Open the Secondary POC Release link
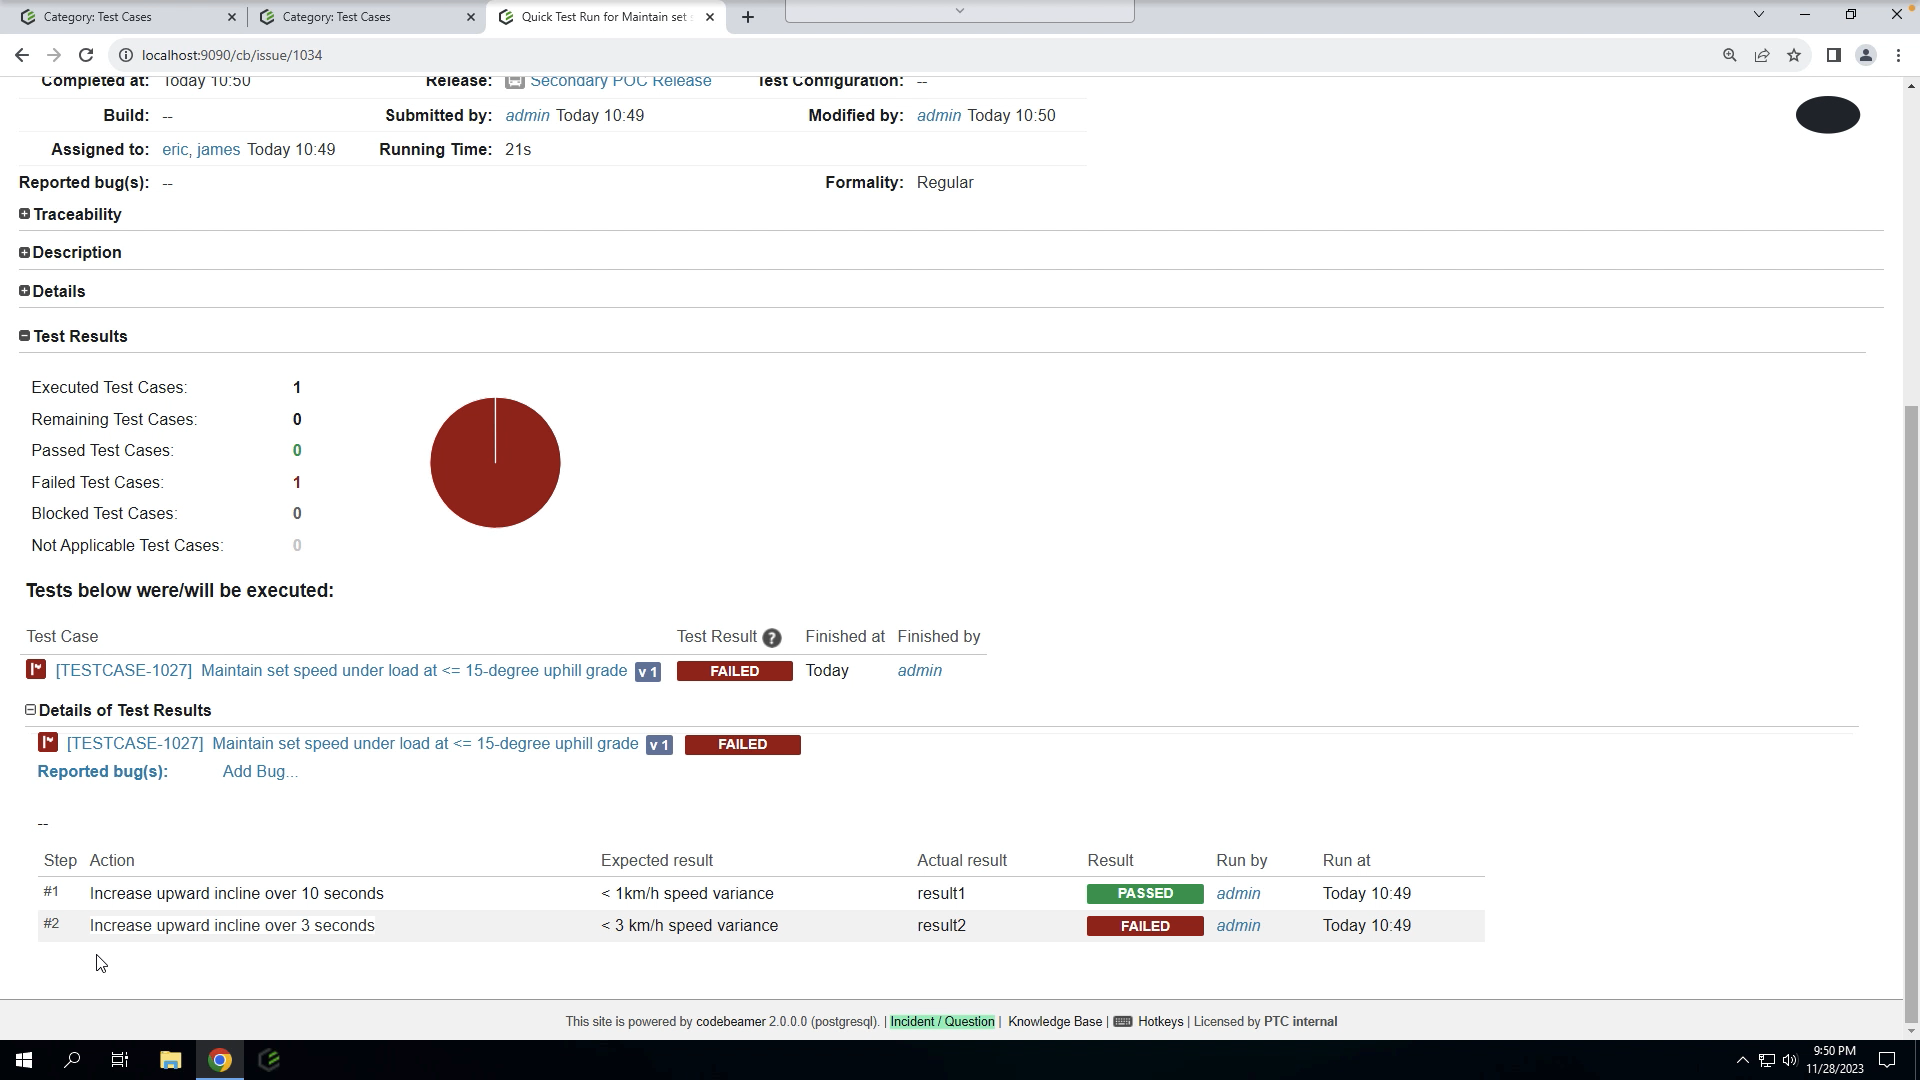 [620, 81]
